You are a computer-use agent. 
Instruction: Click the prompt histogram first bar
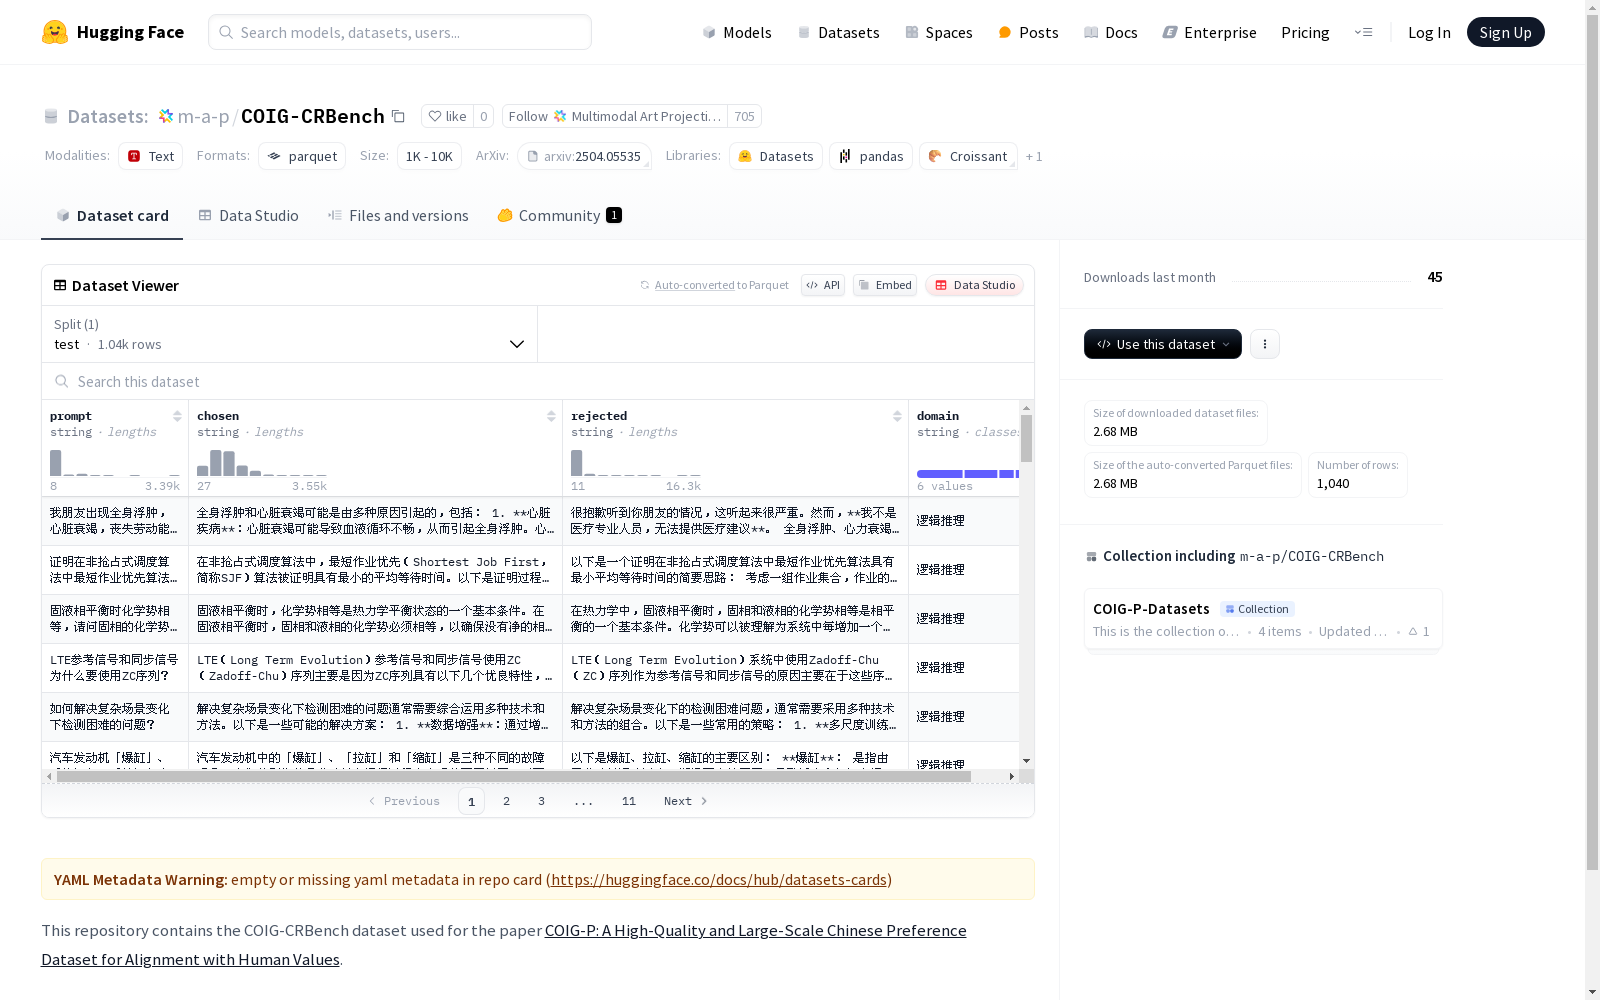point(56,463)
